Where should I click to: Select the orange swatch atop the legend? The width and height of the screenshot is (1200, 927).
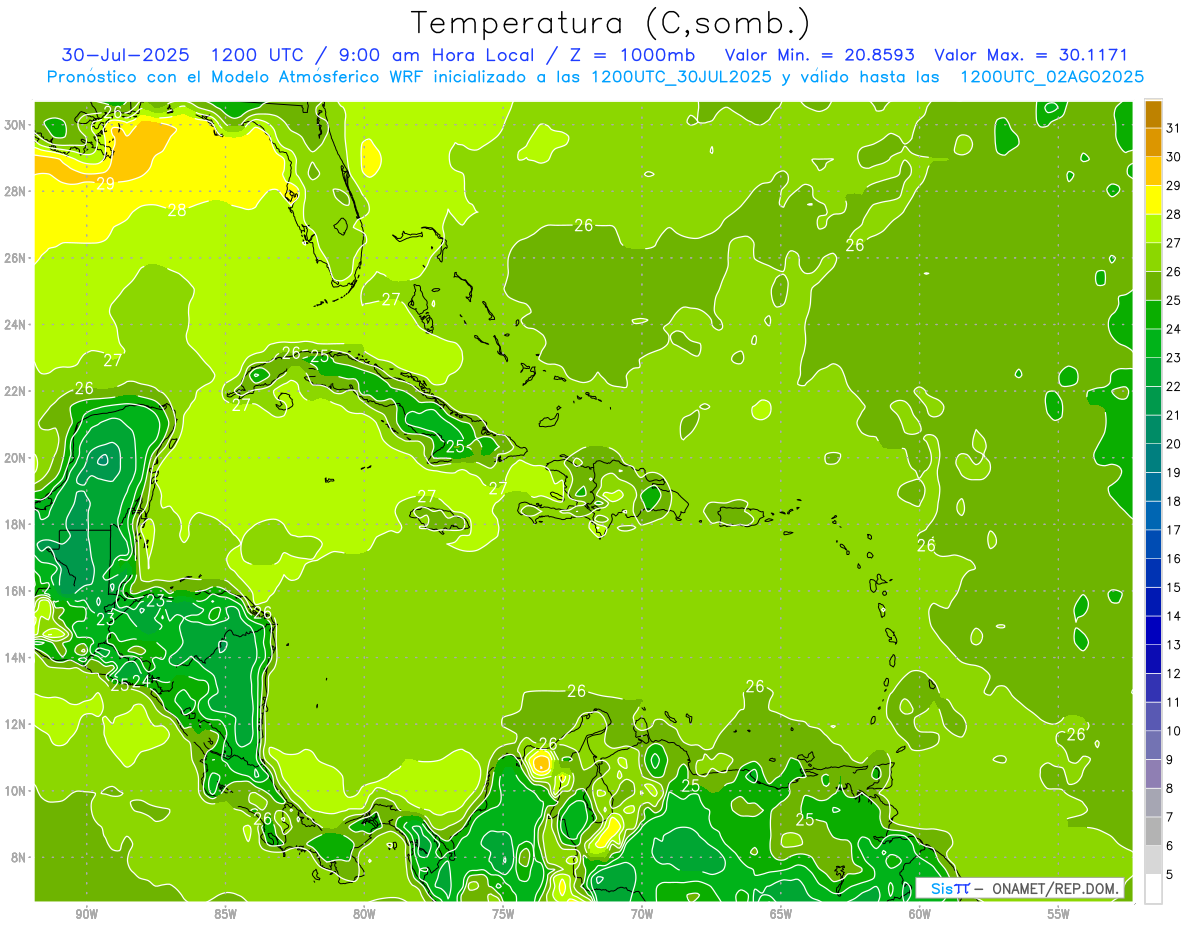(x=1153, y=114)
